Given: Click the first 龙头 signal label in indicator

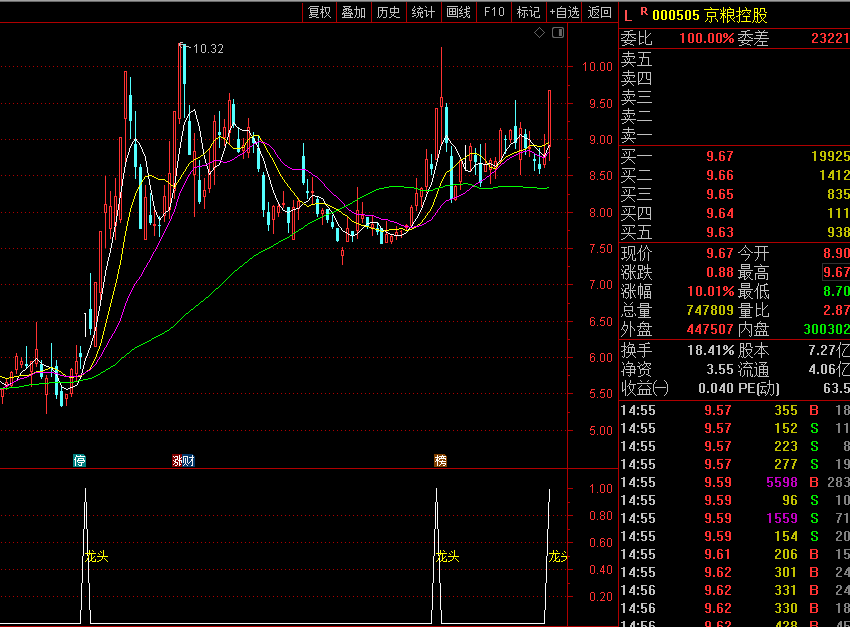Looking at the screenshot, I should (96, 557).
